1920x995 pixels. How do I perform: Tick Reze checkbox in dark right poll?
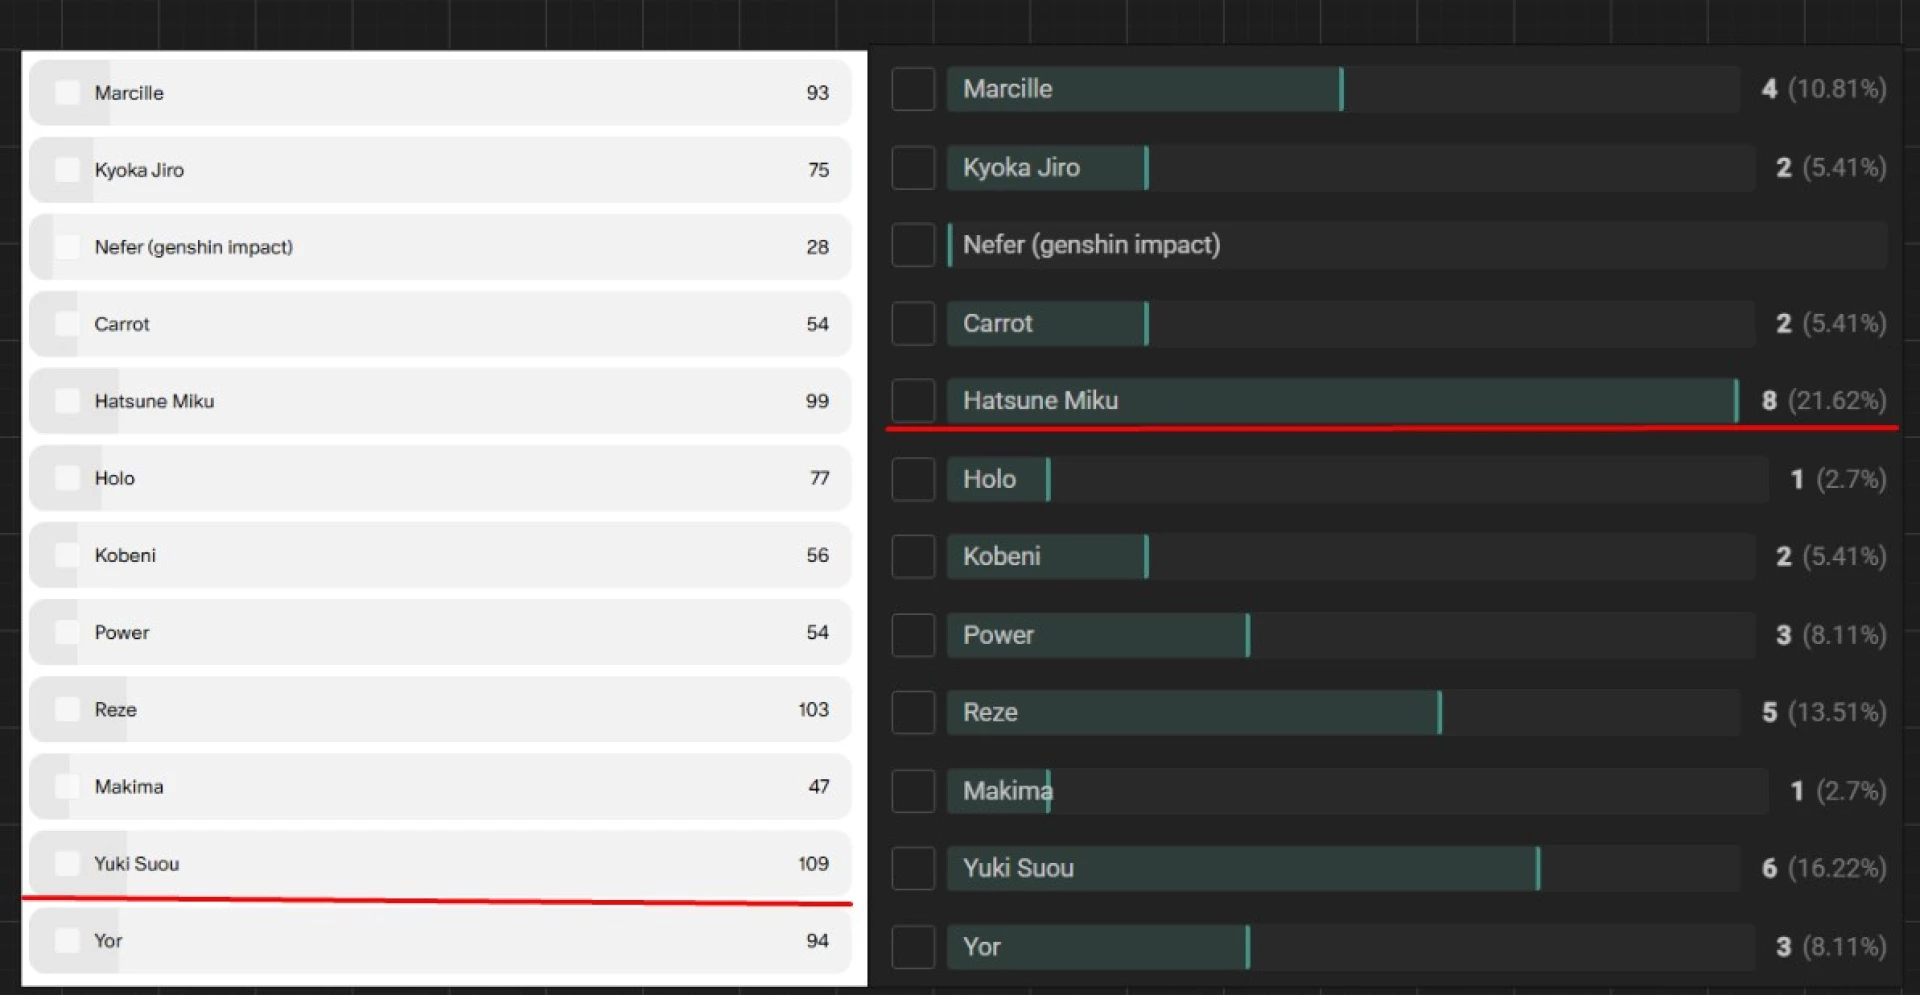(x=913, y=712)
